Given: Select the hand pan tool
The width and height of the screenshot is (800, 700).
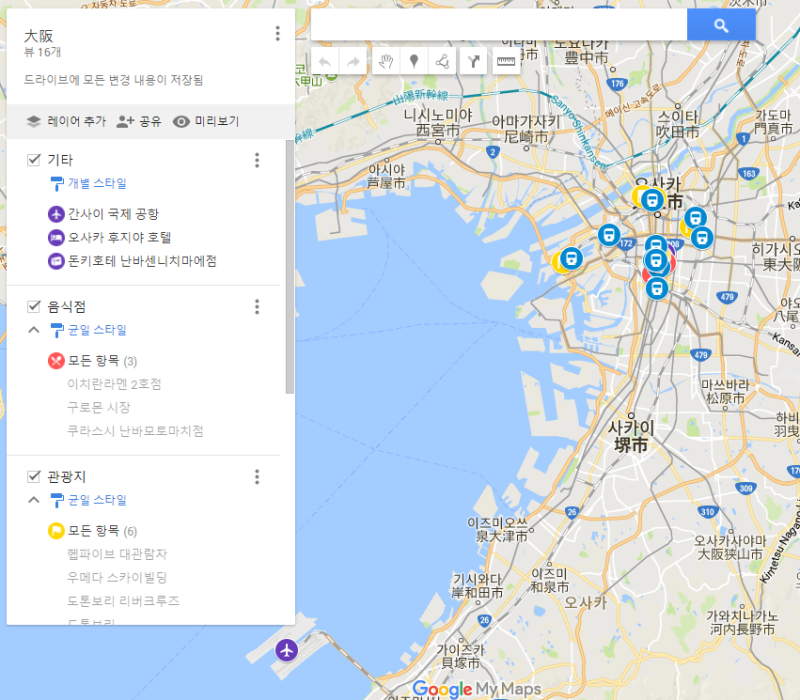Looking at the screenshot, I should click(386, 62).
